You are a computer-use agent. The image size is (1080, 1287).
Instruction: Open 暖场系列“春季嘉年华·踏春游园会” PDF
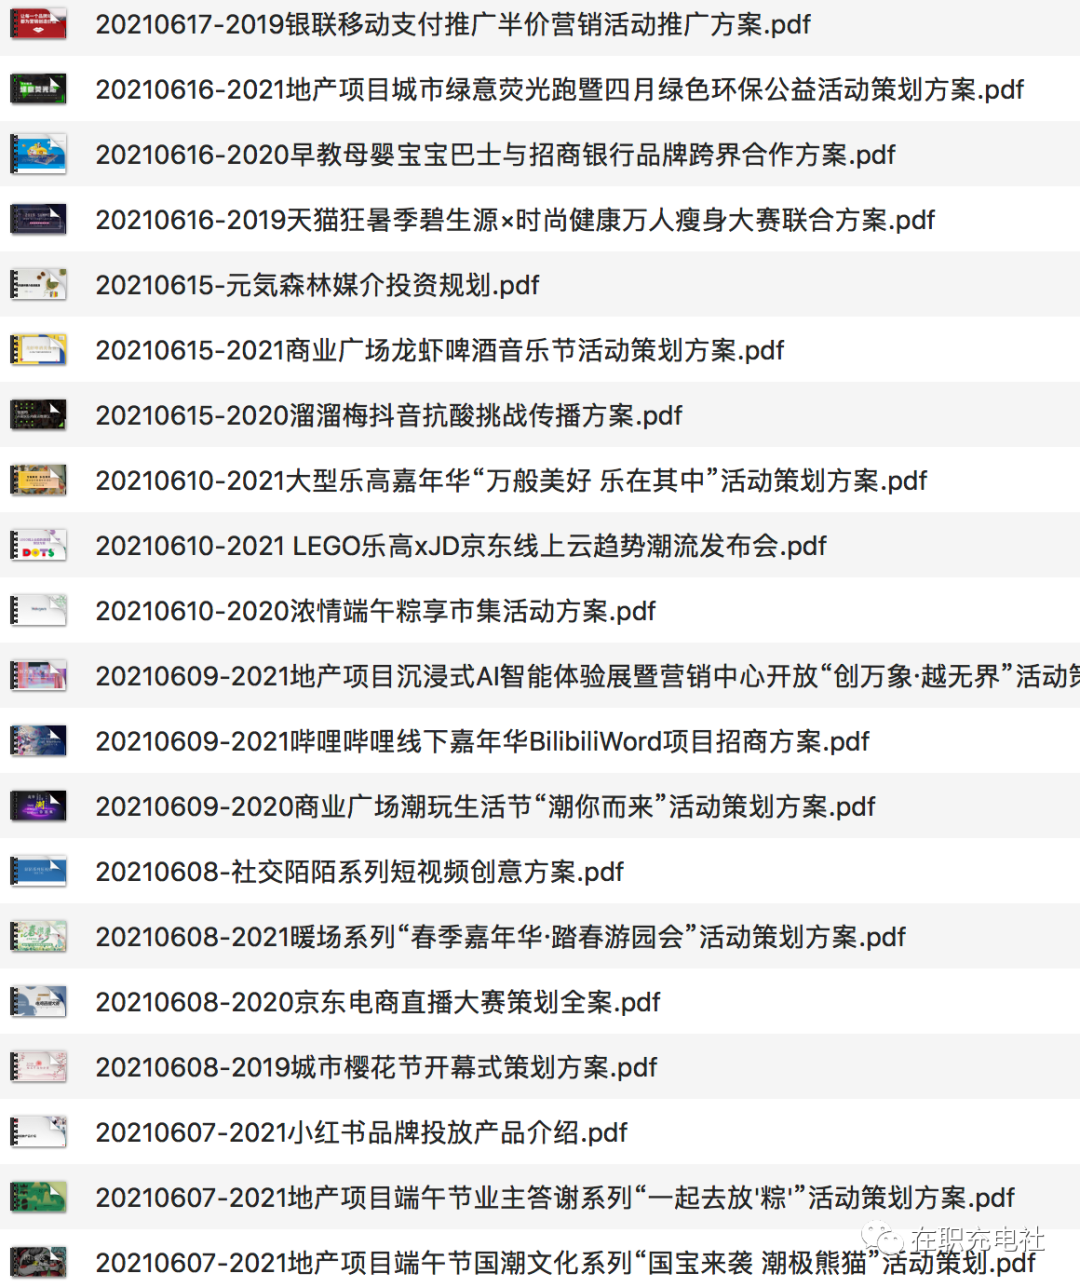(500, 937)
